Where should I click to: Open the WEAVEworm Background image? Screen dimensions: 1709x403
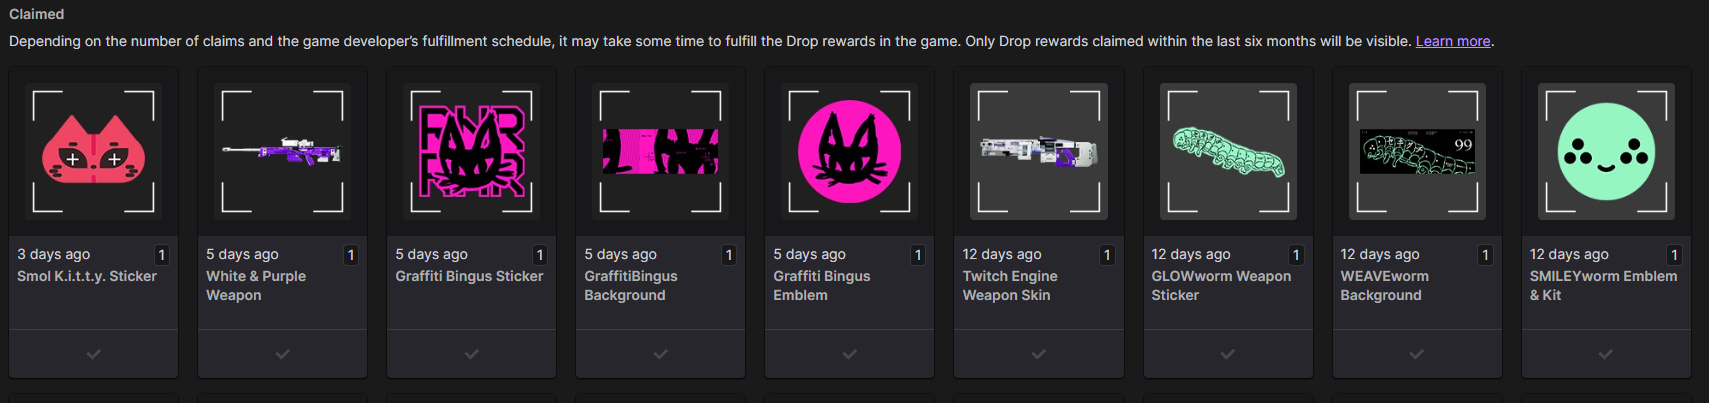[1417, 152]
